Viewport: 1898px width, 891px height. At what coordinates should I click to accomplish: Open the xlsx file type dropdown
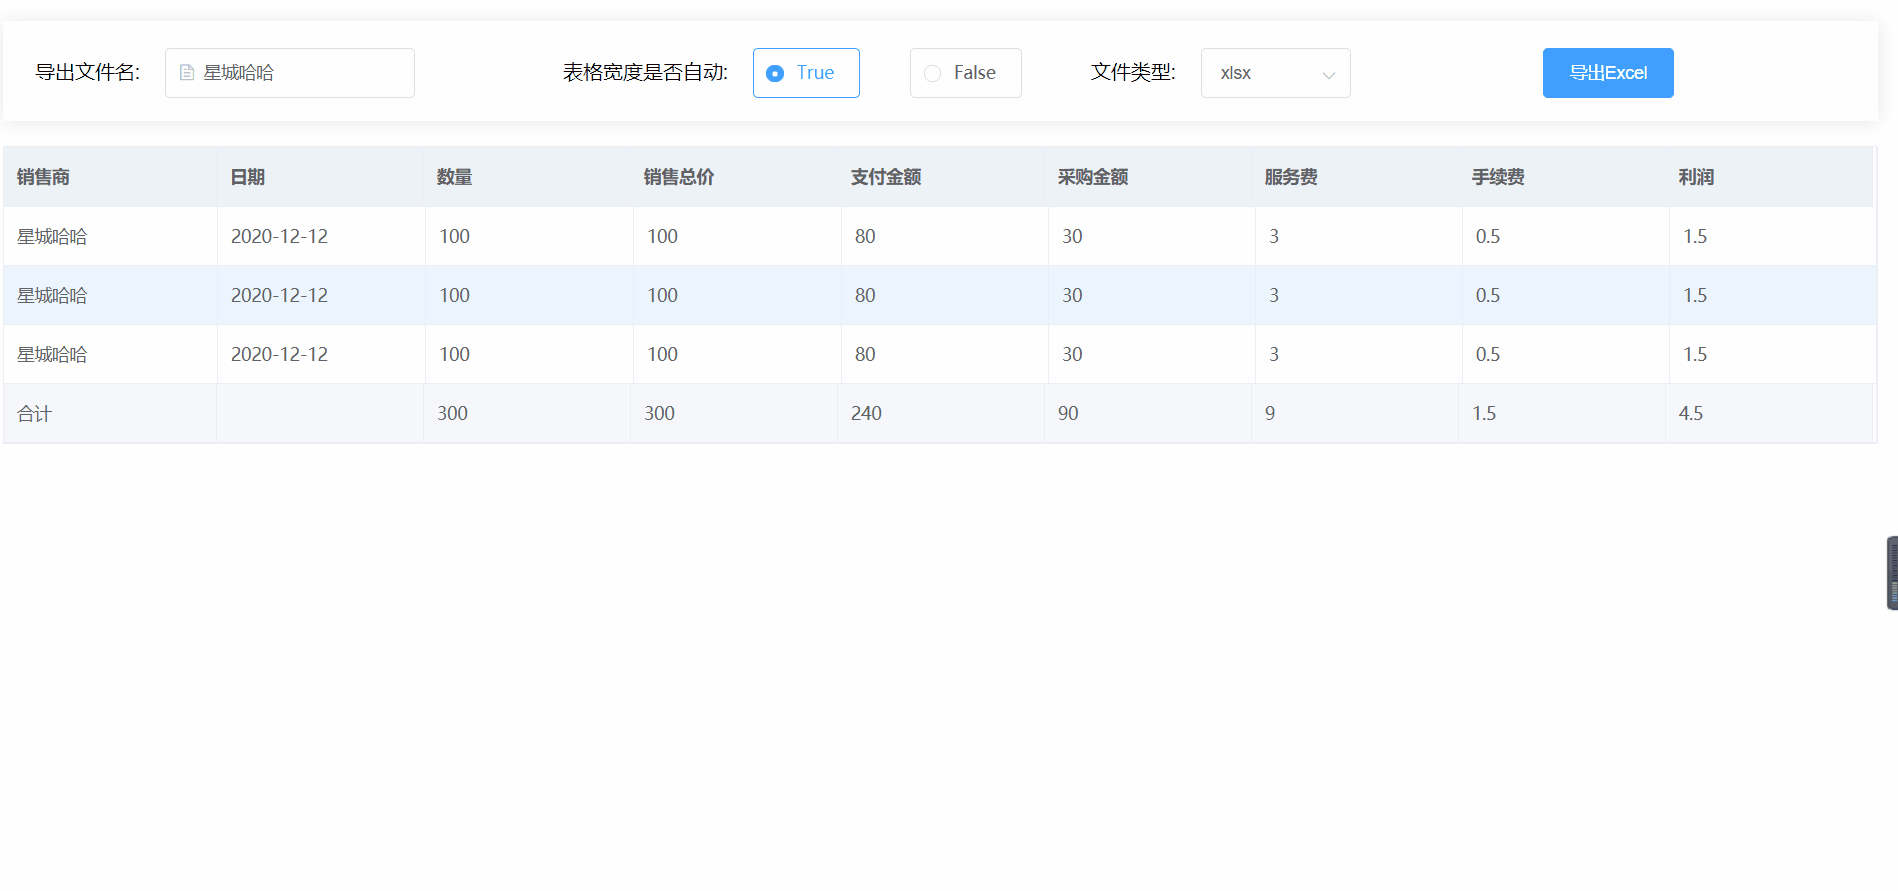1274,73
